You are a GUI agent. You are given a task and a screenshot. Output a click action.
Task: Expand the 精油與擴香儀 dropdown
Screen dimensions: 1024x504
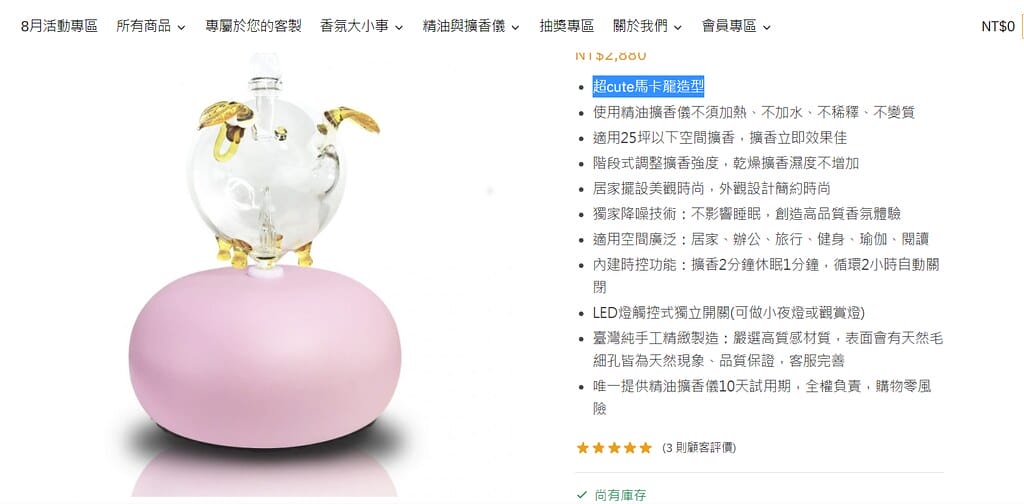pos(471,26)
